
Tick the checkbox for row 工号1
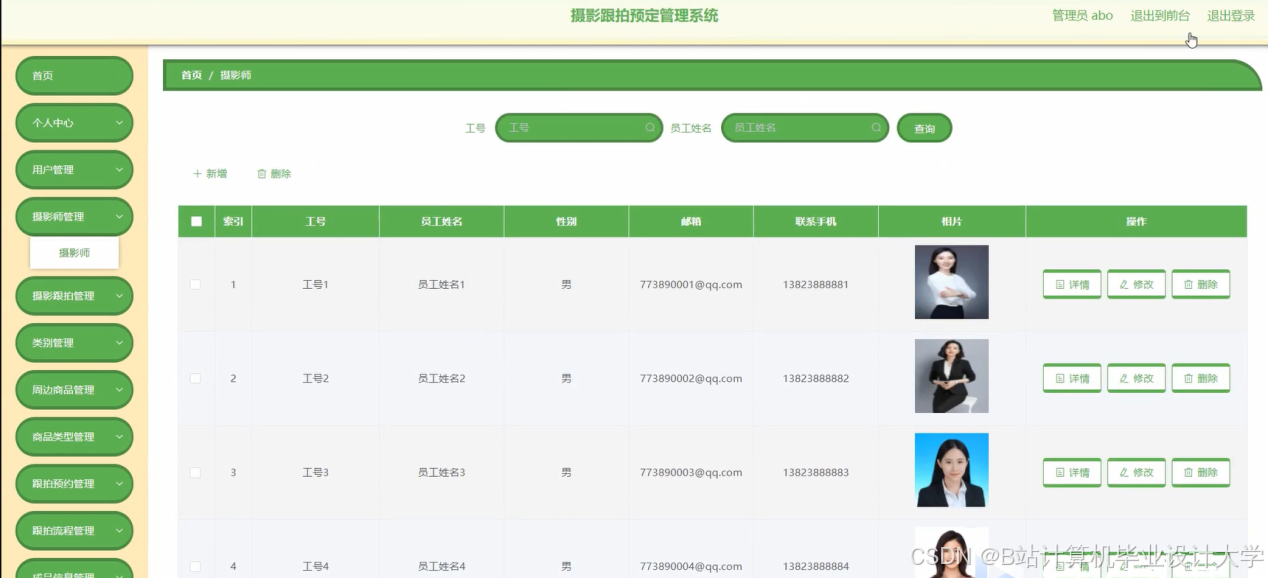point(196,285)
